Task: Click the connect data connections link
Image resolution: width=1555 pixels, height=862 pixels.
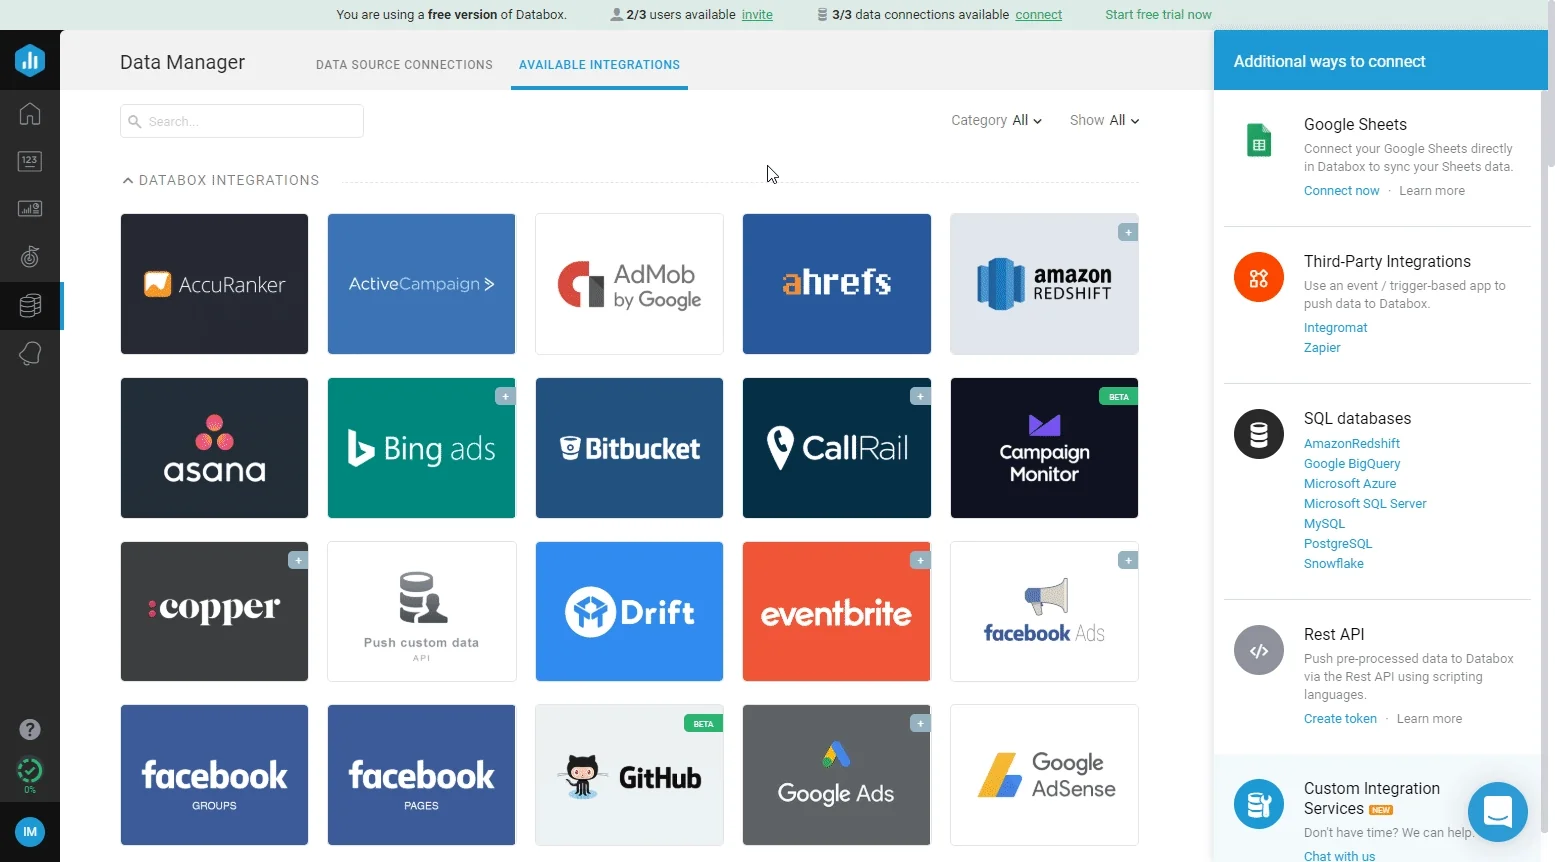Action: (1039, 15)
